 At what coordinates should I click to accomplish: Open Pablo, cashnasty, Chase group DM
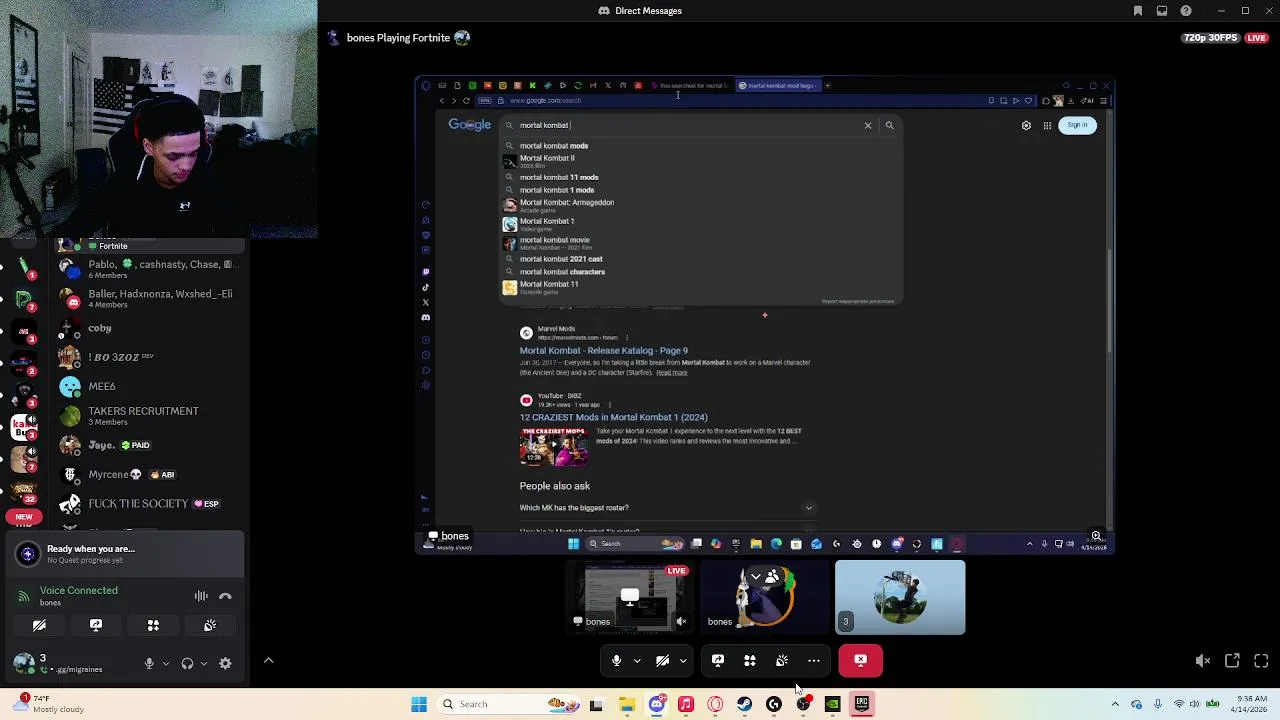148,269
